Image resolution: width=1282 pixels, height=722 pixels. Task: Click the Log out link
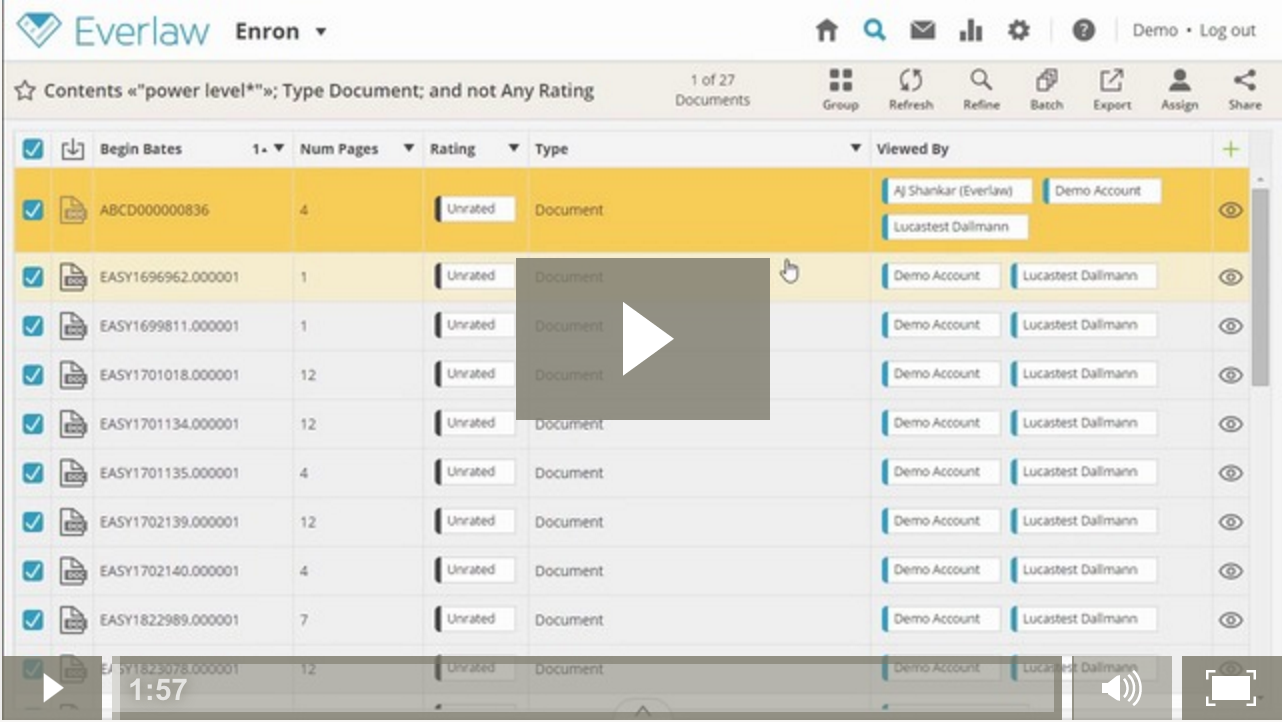pyautogui.click(x=1227, y=31)
